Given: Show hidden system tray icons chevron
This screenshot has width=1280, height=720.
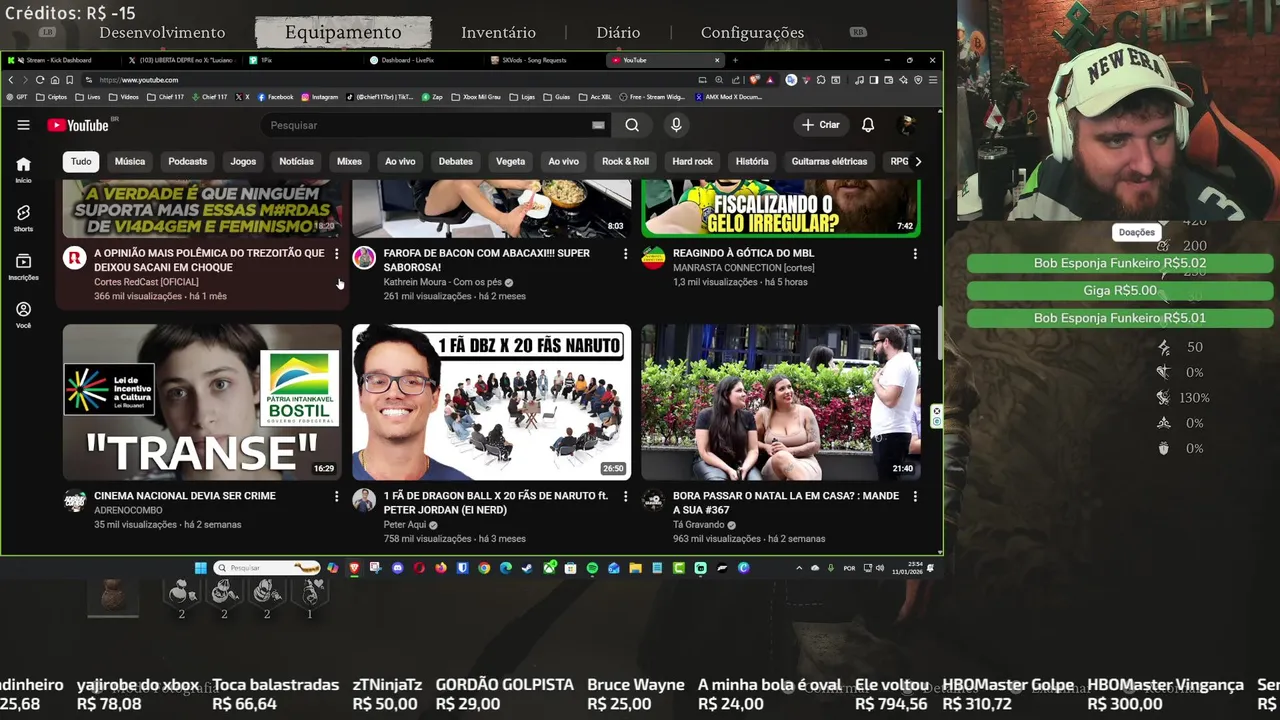Looking at the screenshot, I should point(798,568).
